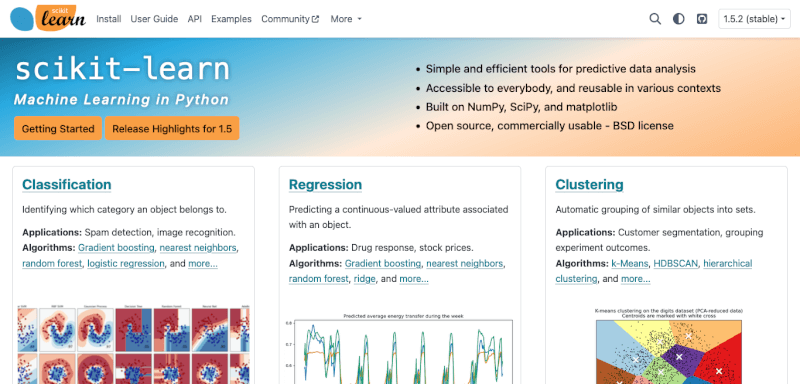Open the K-means digits clustering plot thumbnail
The width and height of the screenshot is (800, 384).
pyautogui.click(x=669, y=346)
